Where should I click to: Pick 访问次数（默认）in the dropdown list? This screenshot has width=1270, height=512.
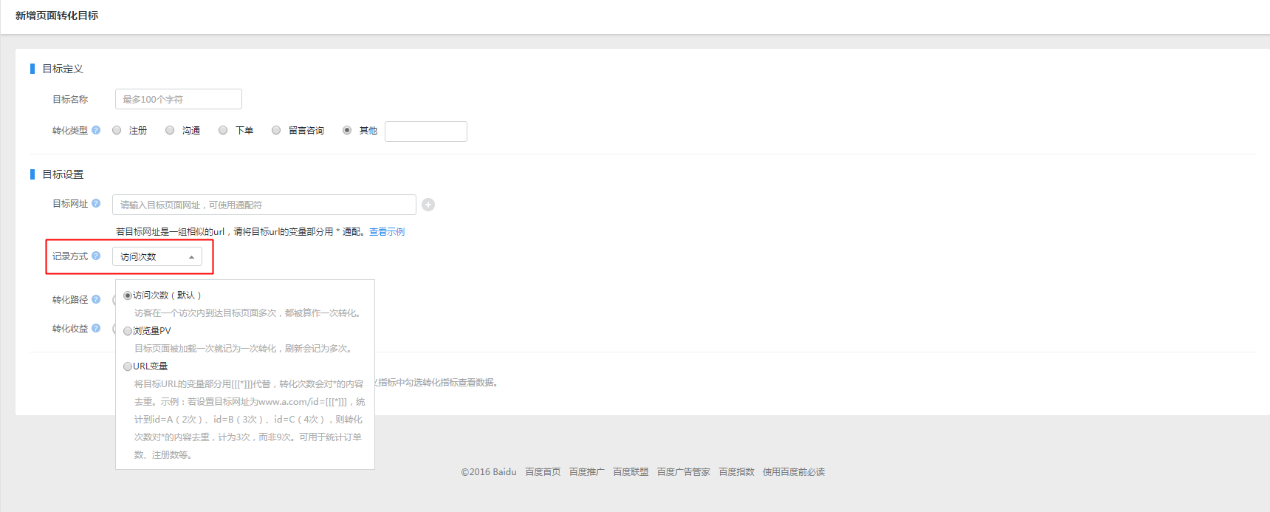click(x=127, y=296)
